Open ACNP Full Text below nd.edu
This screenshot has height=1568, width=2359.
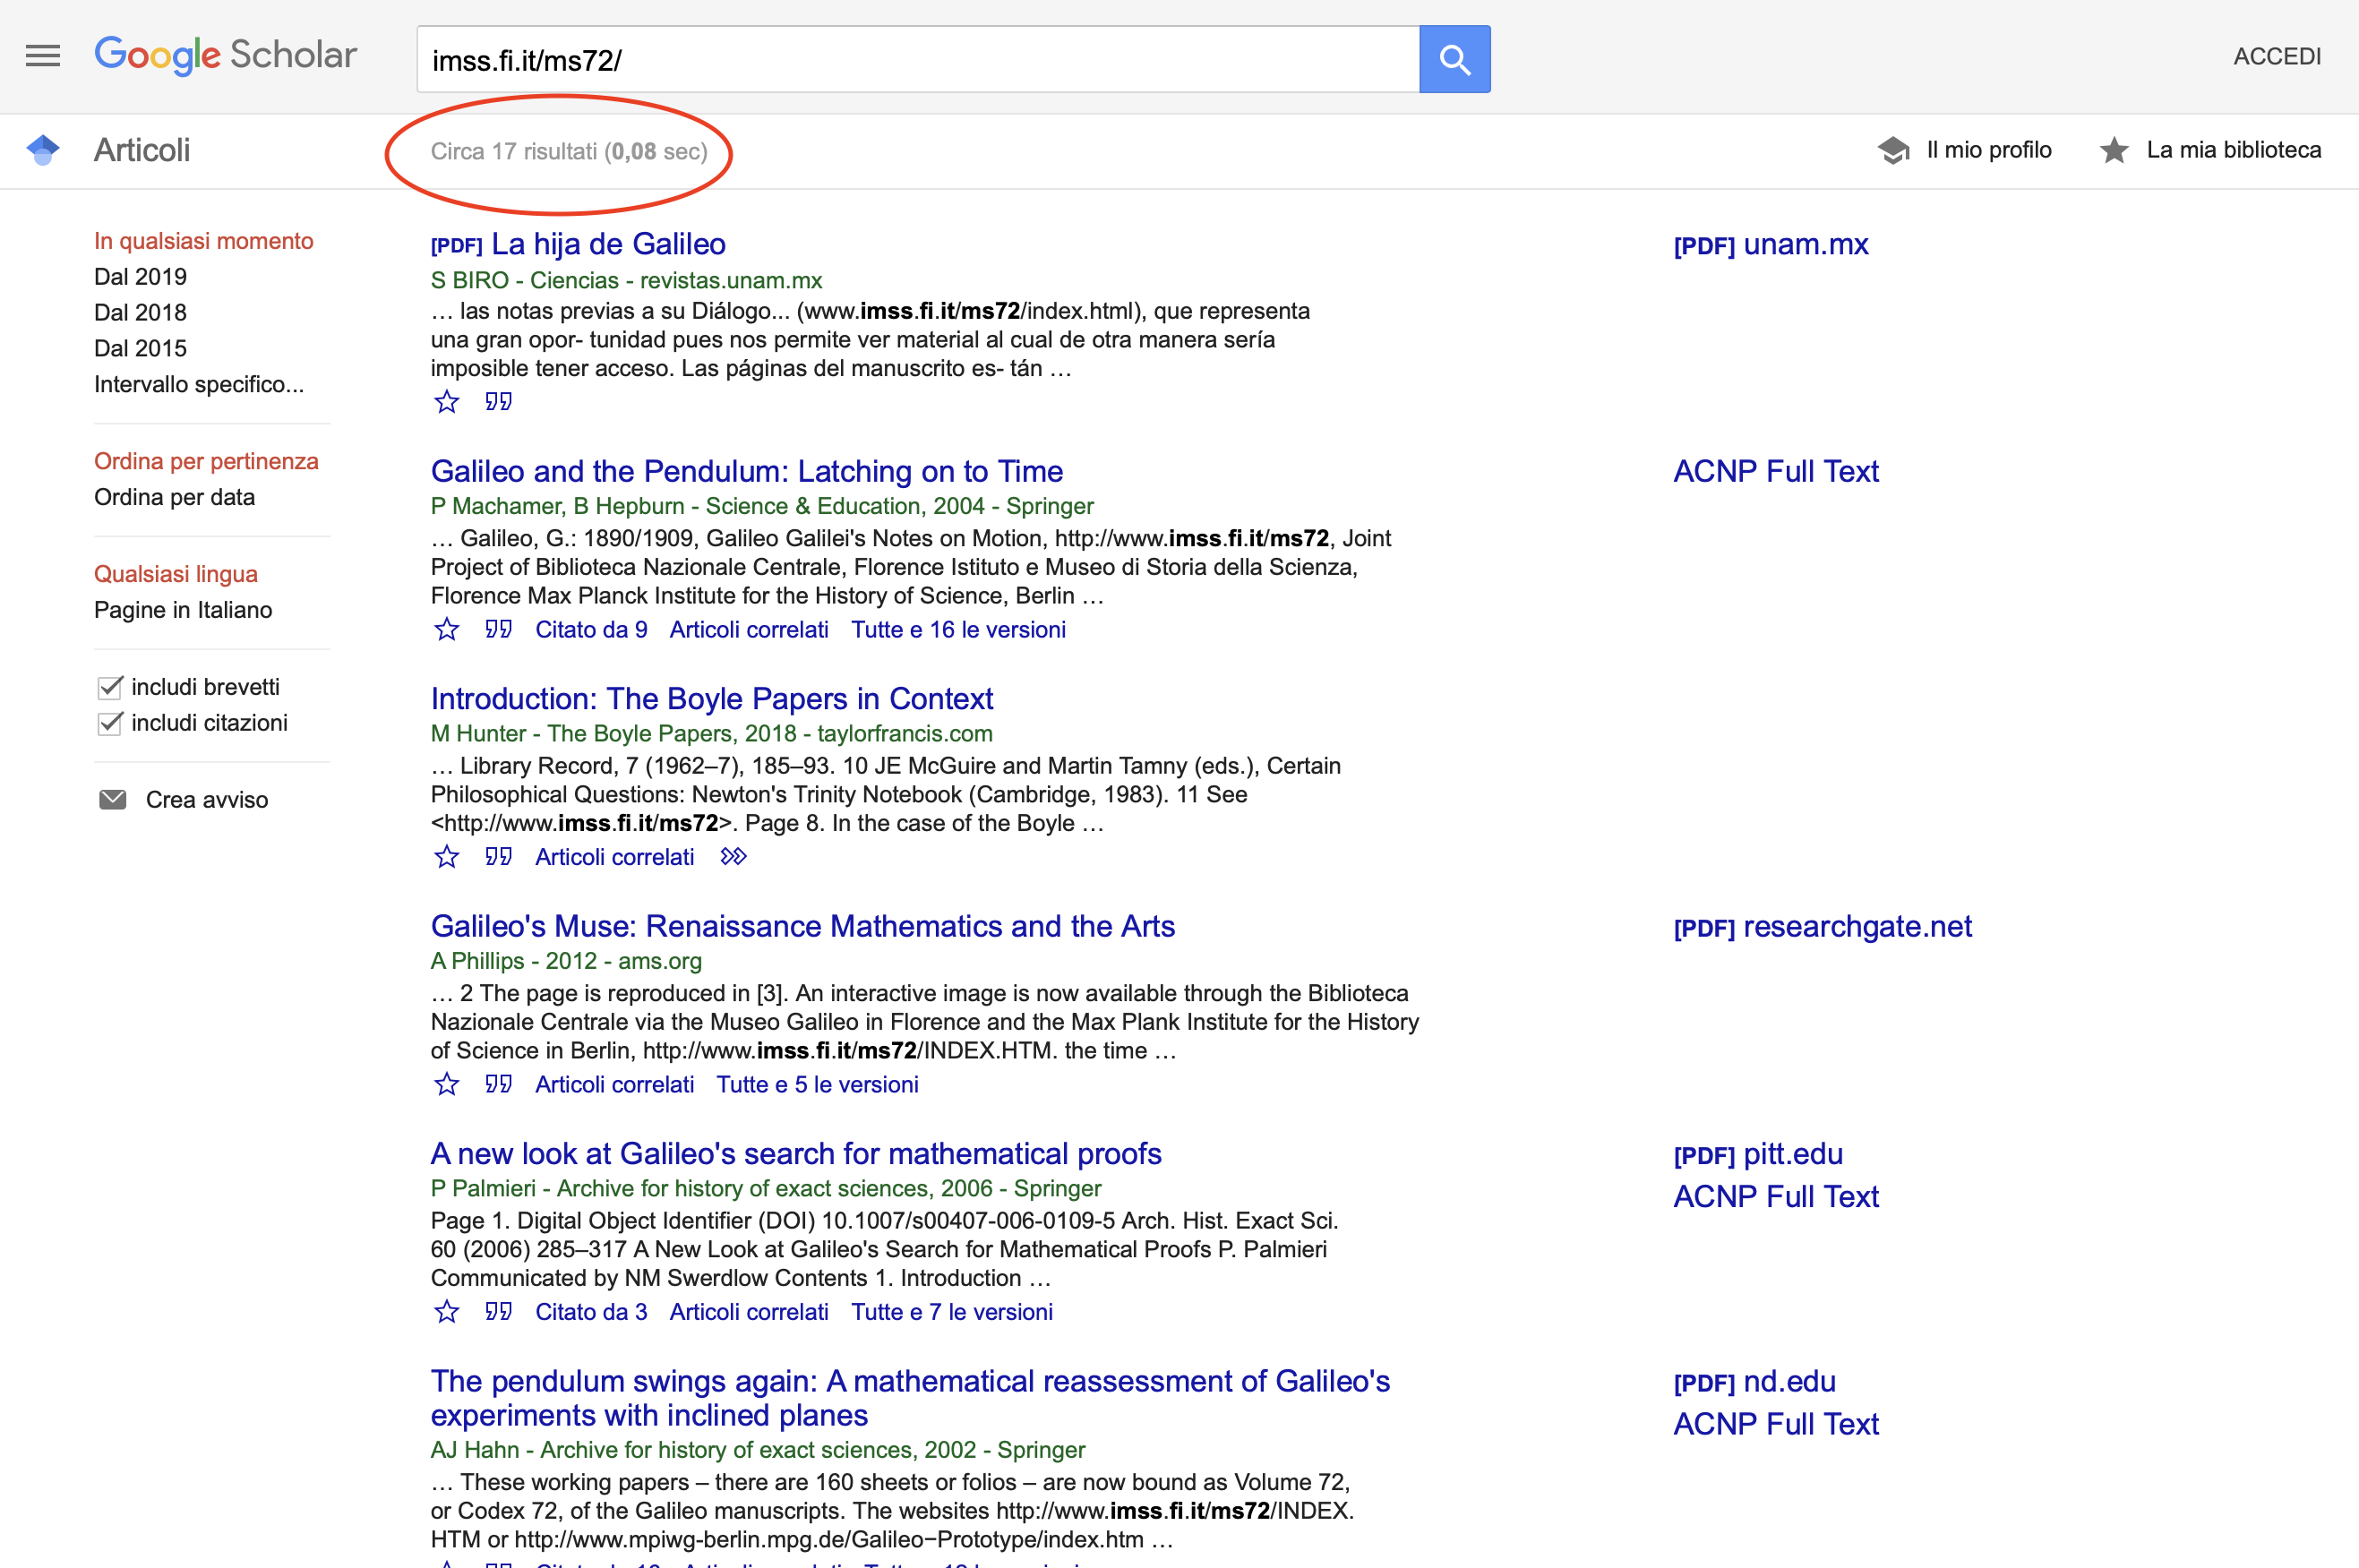pos(1776,1424)
